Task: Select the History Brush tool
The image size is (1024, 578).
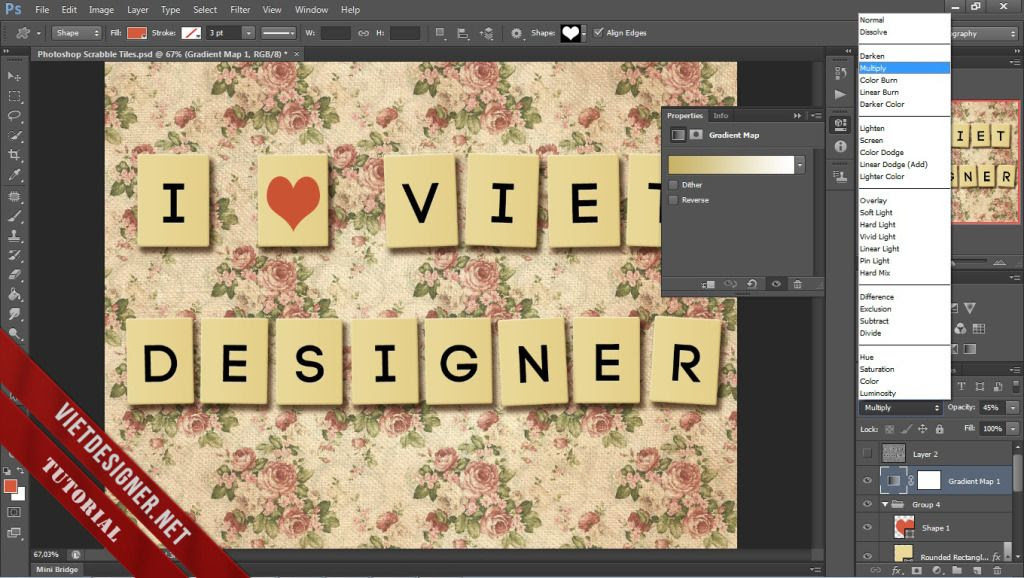Action: pos(14,255)
